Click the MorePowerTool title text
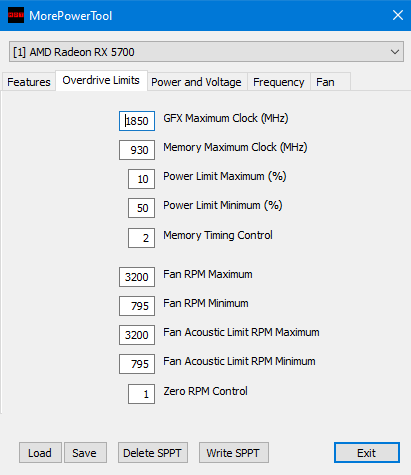 click(71, 16)
